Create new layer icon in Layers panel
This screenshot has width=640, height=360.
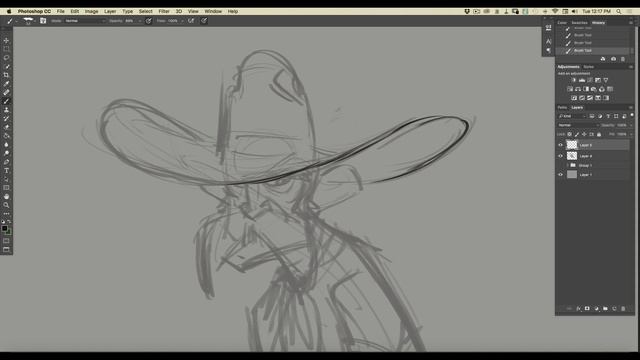coord(614,309)
